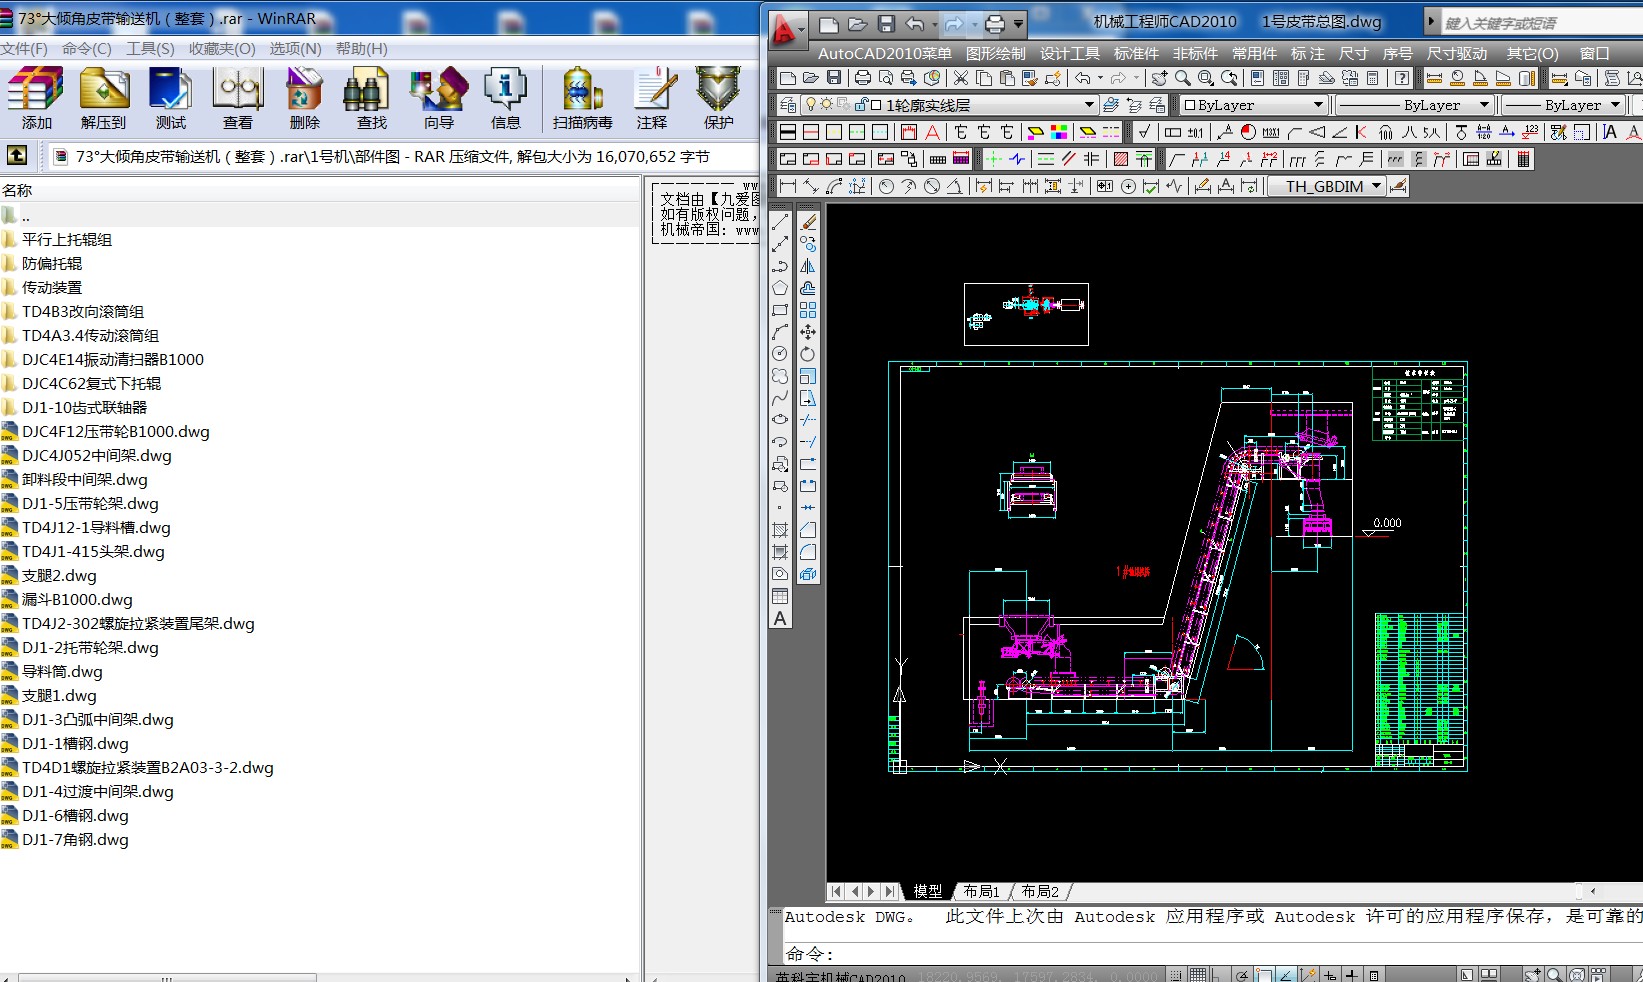
Task: Open AutoCAD 标准件 menu
Action: coord(1136,53)
